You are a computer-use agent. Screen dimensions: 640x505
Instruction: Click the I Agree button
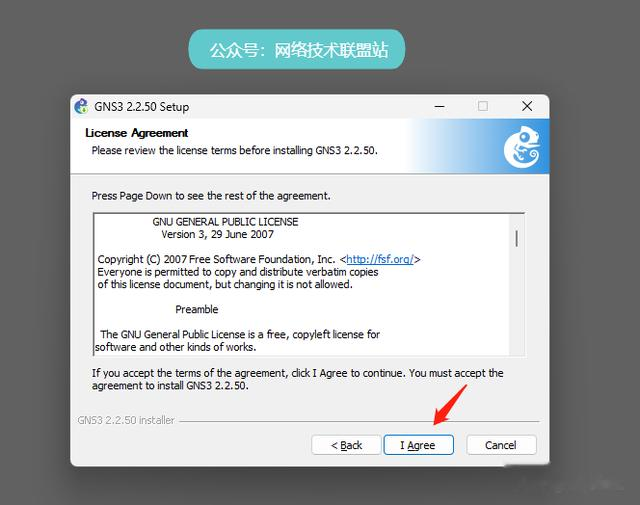click(418, 445)
